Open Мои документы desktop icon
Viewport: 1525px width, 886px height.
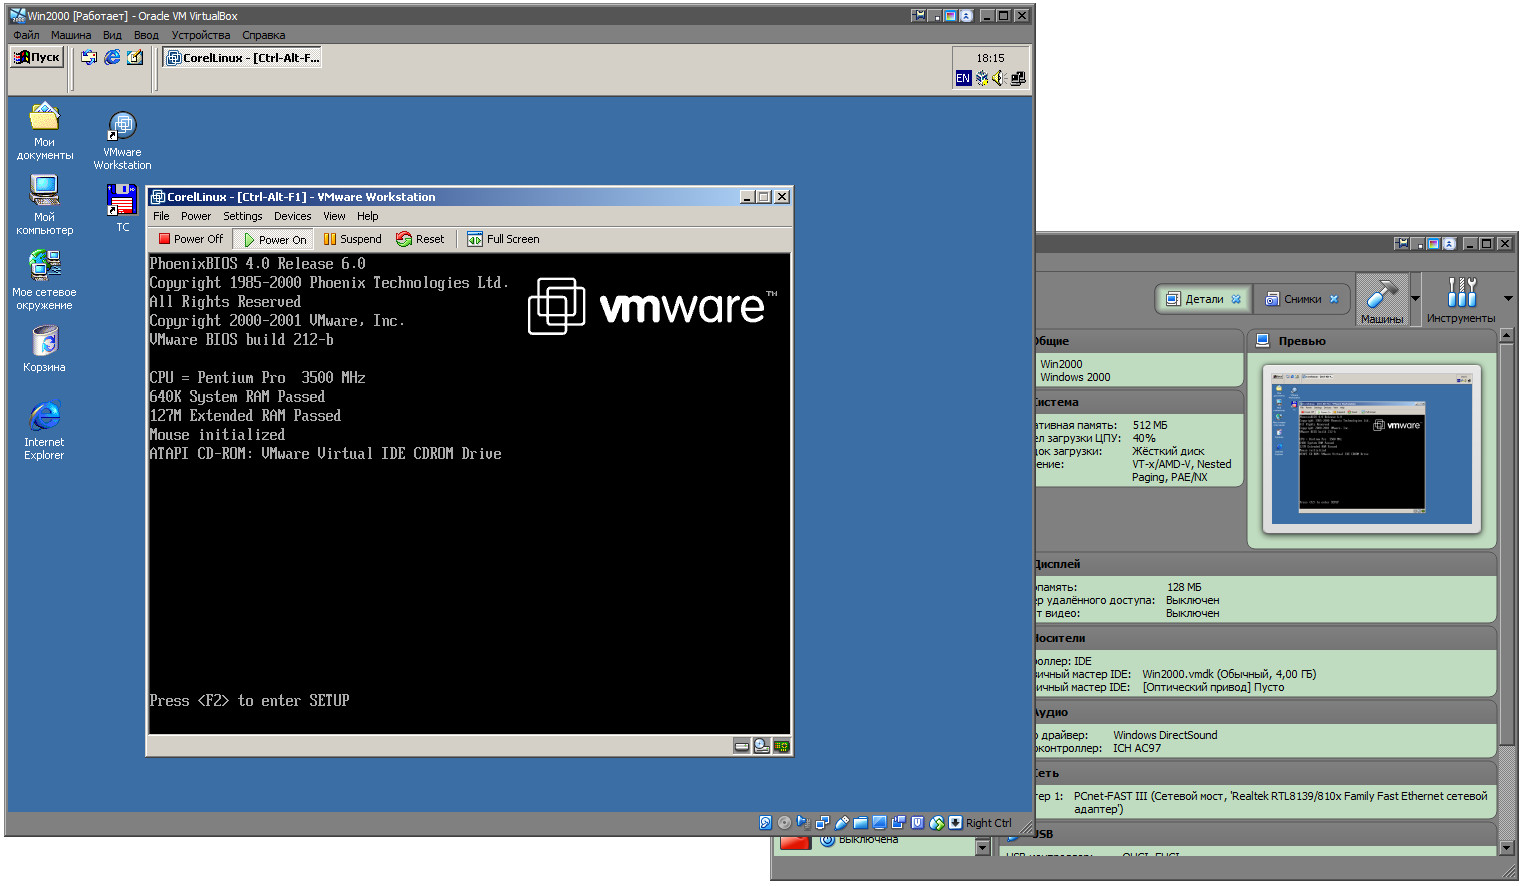point(44,132)
